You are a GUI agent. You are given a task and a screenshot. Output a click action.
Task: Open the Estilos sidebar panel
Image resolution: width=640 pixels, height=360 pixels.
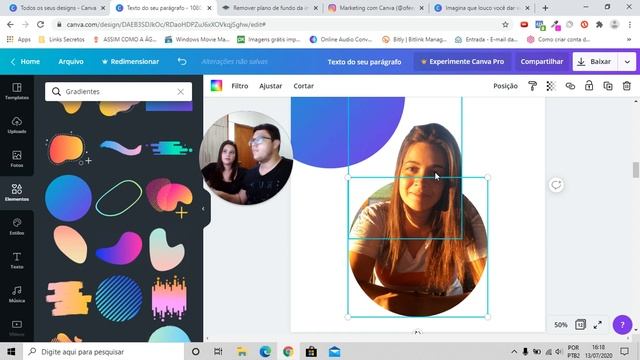pos(17,227)
